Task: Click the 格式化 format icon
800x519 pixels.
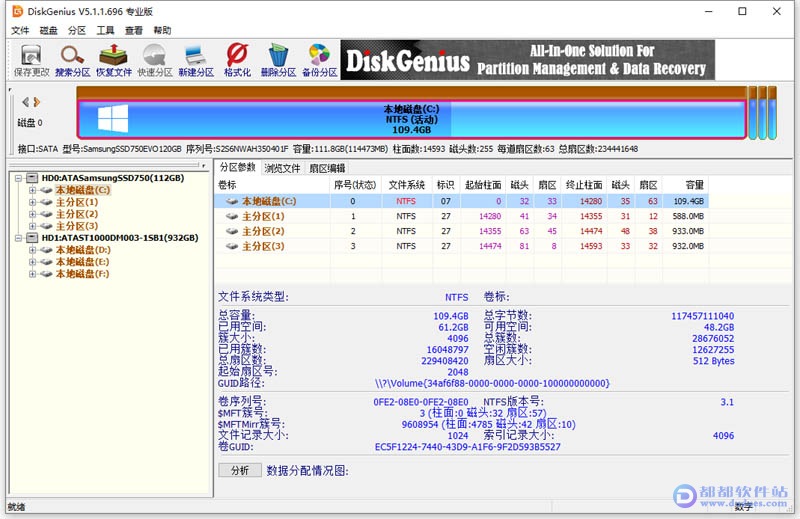Action: (237, 60)
